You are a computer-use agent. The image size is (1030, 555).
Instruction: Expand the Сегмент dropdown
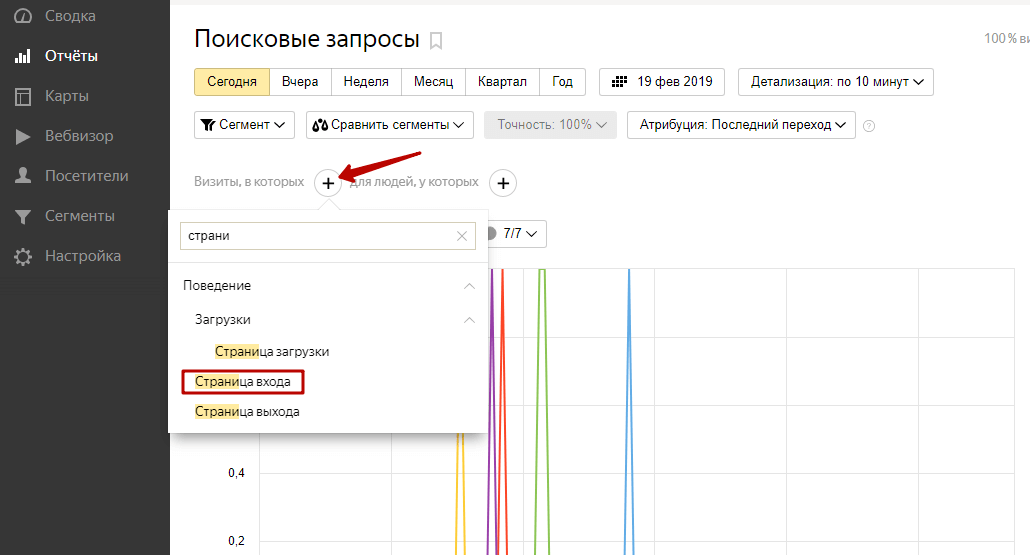(x=244, y=125)
